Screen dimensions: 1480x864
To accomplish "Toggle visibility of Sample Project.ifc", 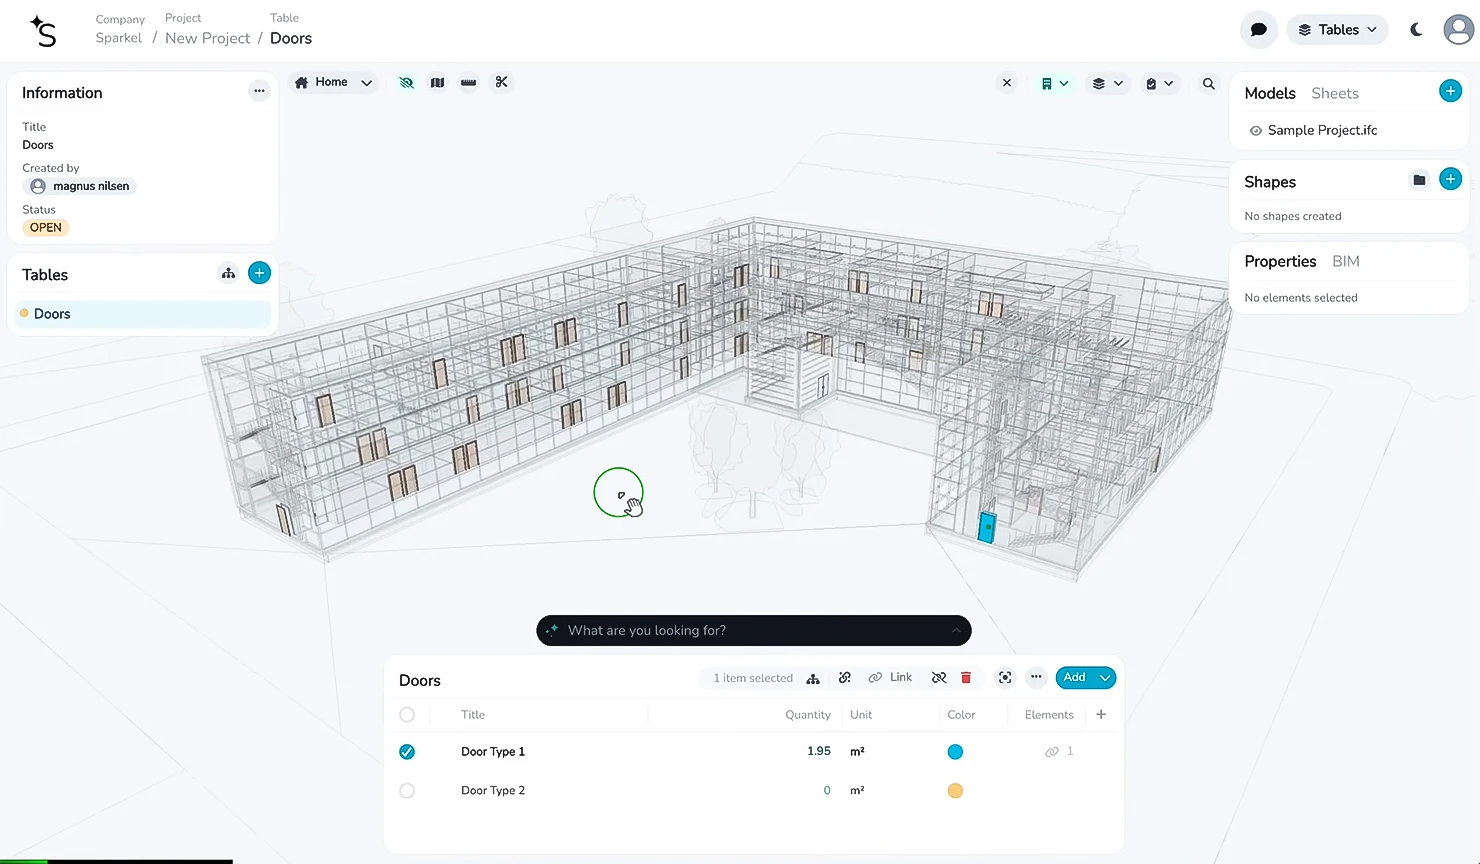I will [x=1255, y=131].
